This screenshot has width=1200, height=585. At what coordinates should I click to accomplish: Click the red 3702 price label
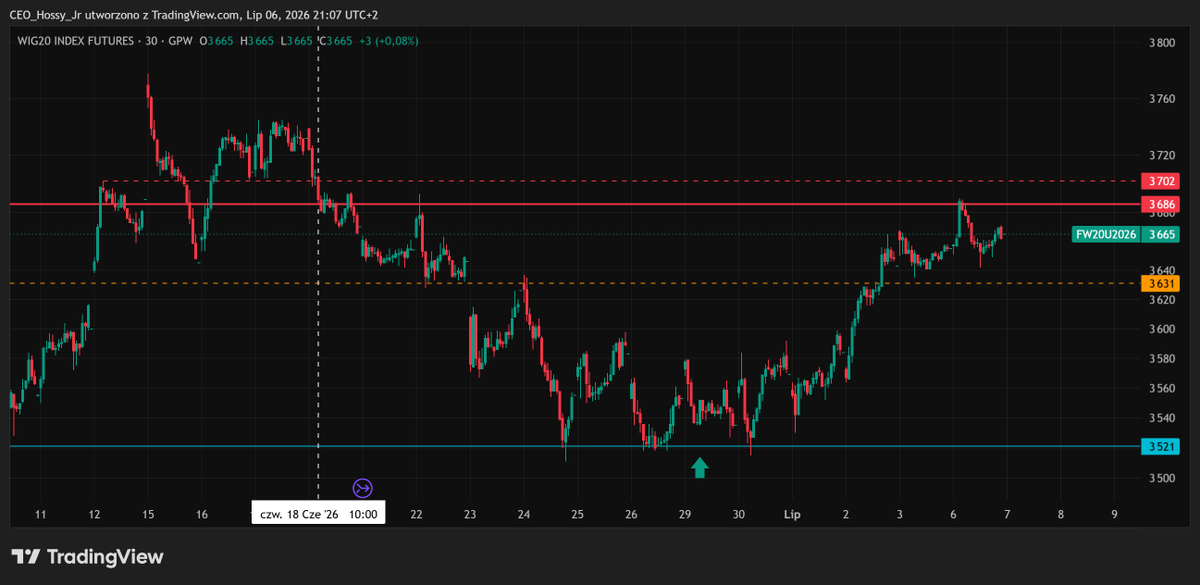[x=1161, y=181]
